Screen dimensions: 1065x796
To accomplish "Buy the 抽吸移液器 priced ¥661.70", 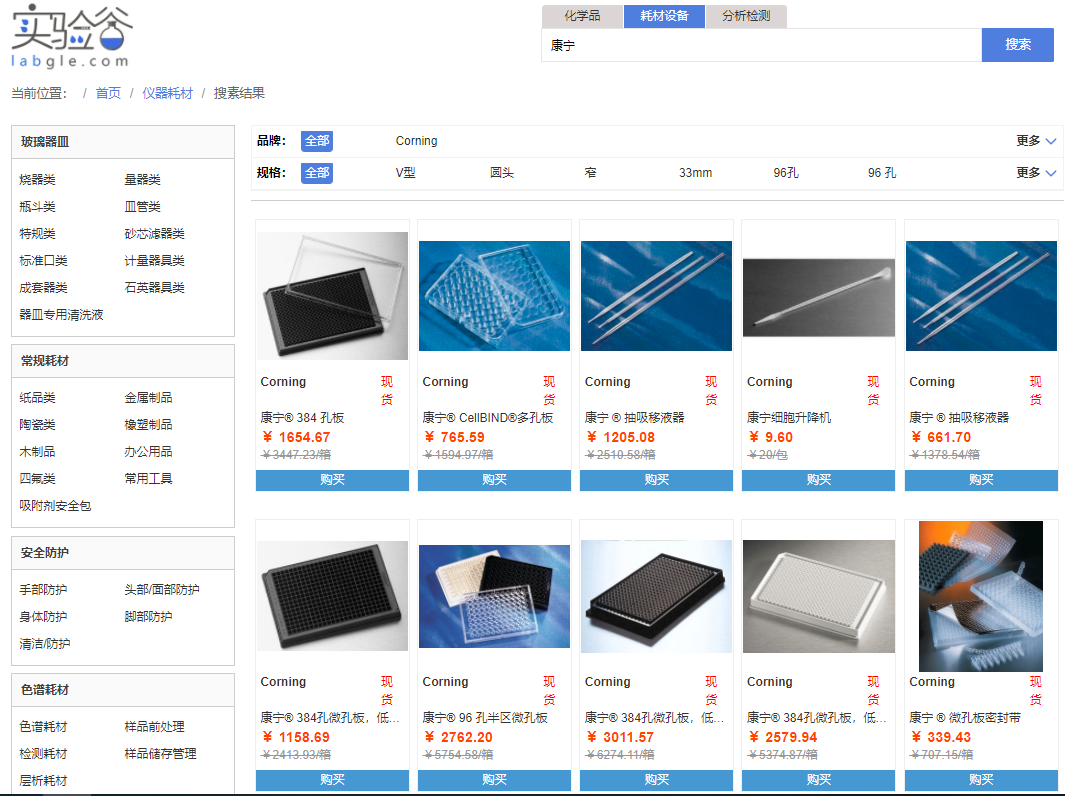I will pyautogui.click(x=981, y=480).
